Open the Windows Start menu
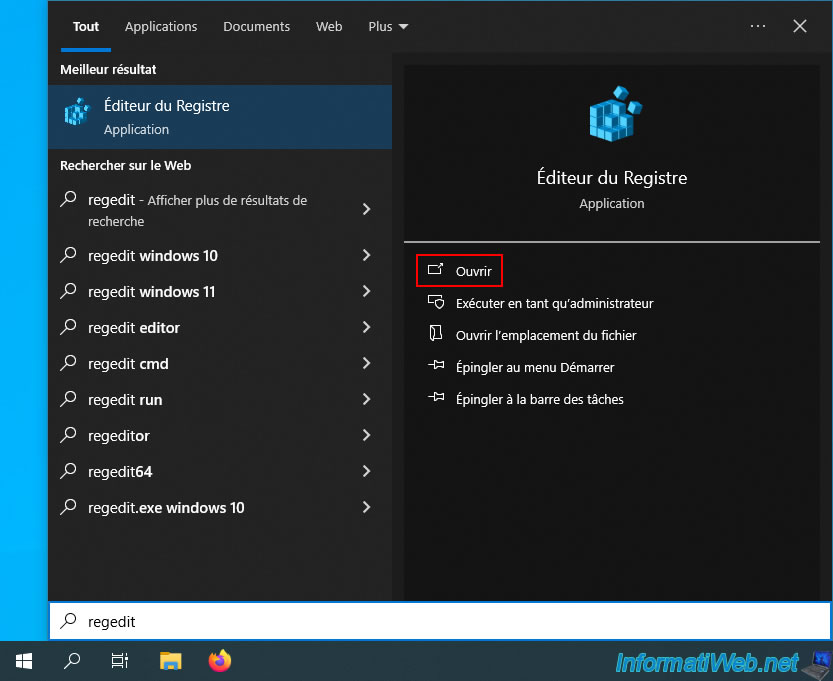Viewport: 833px width, 681px height. click(x=24, y=661)
